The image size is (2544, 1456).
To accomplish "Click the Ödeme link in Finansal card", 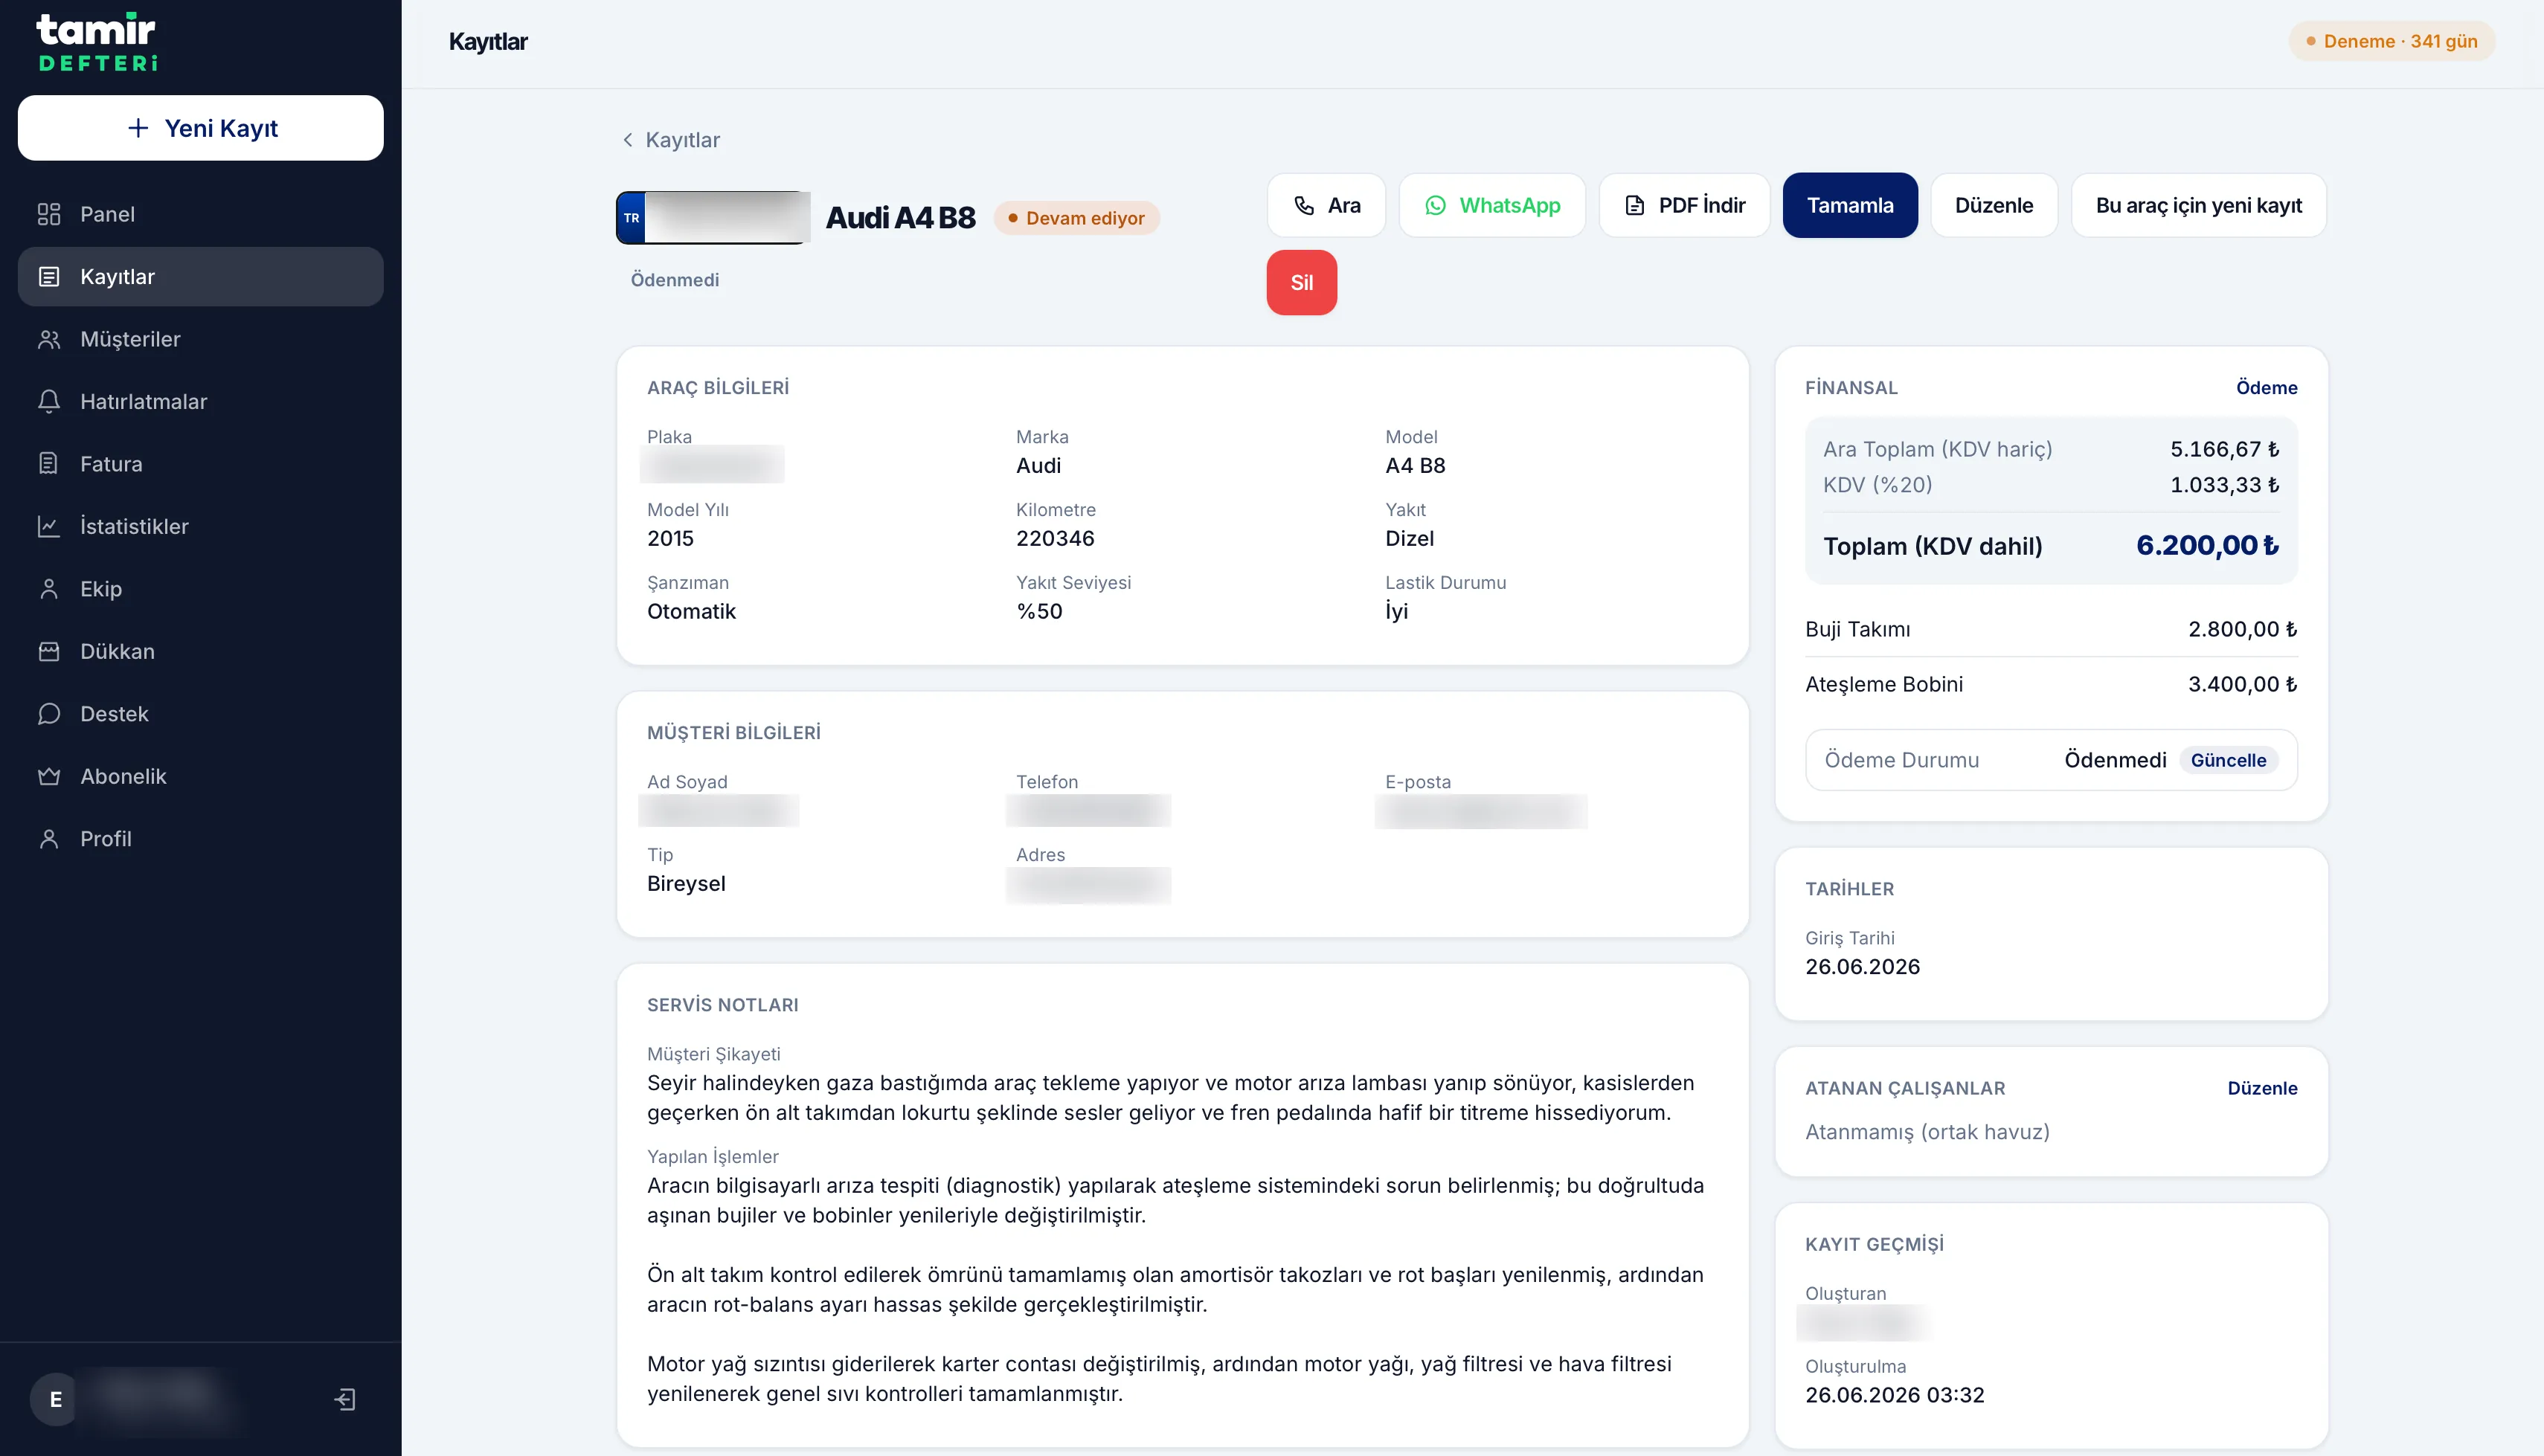I will point(2266,388).
